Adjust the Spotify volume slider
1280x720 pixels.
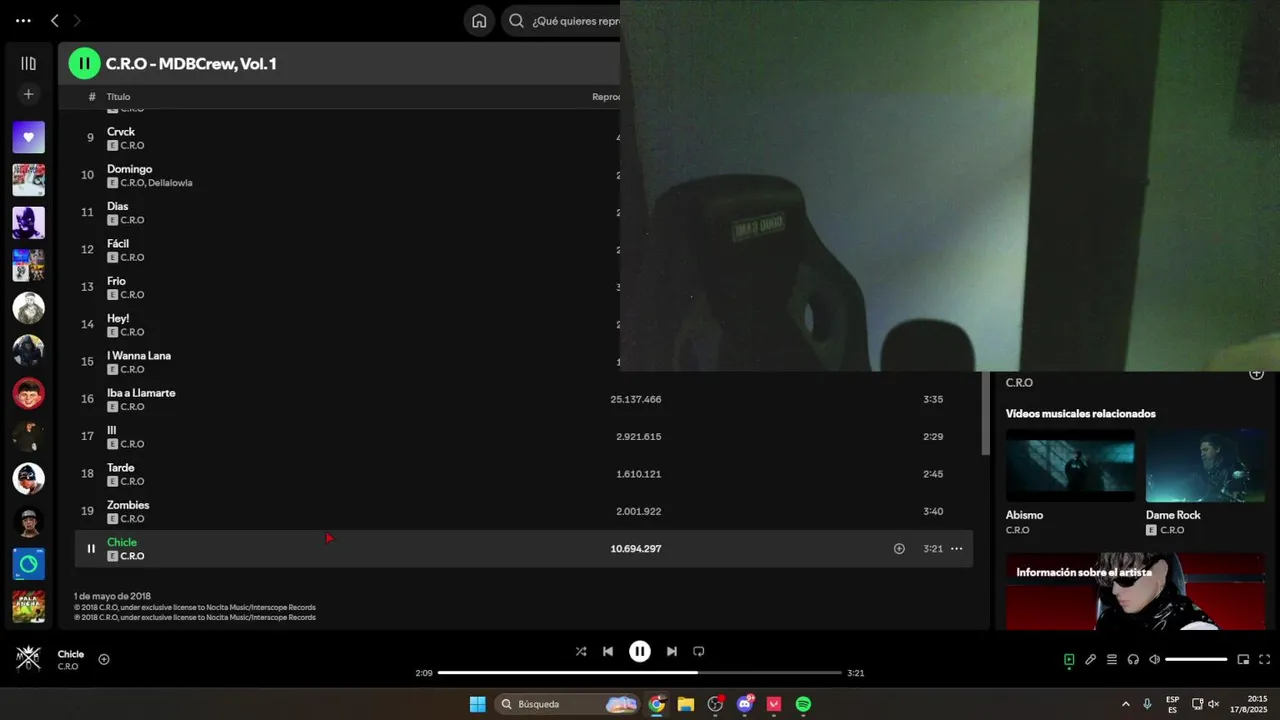1196,659
